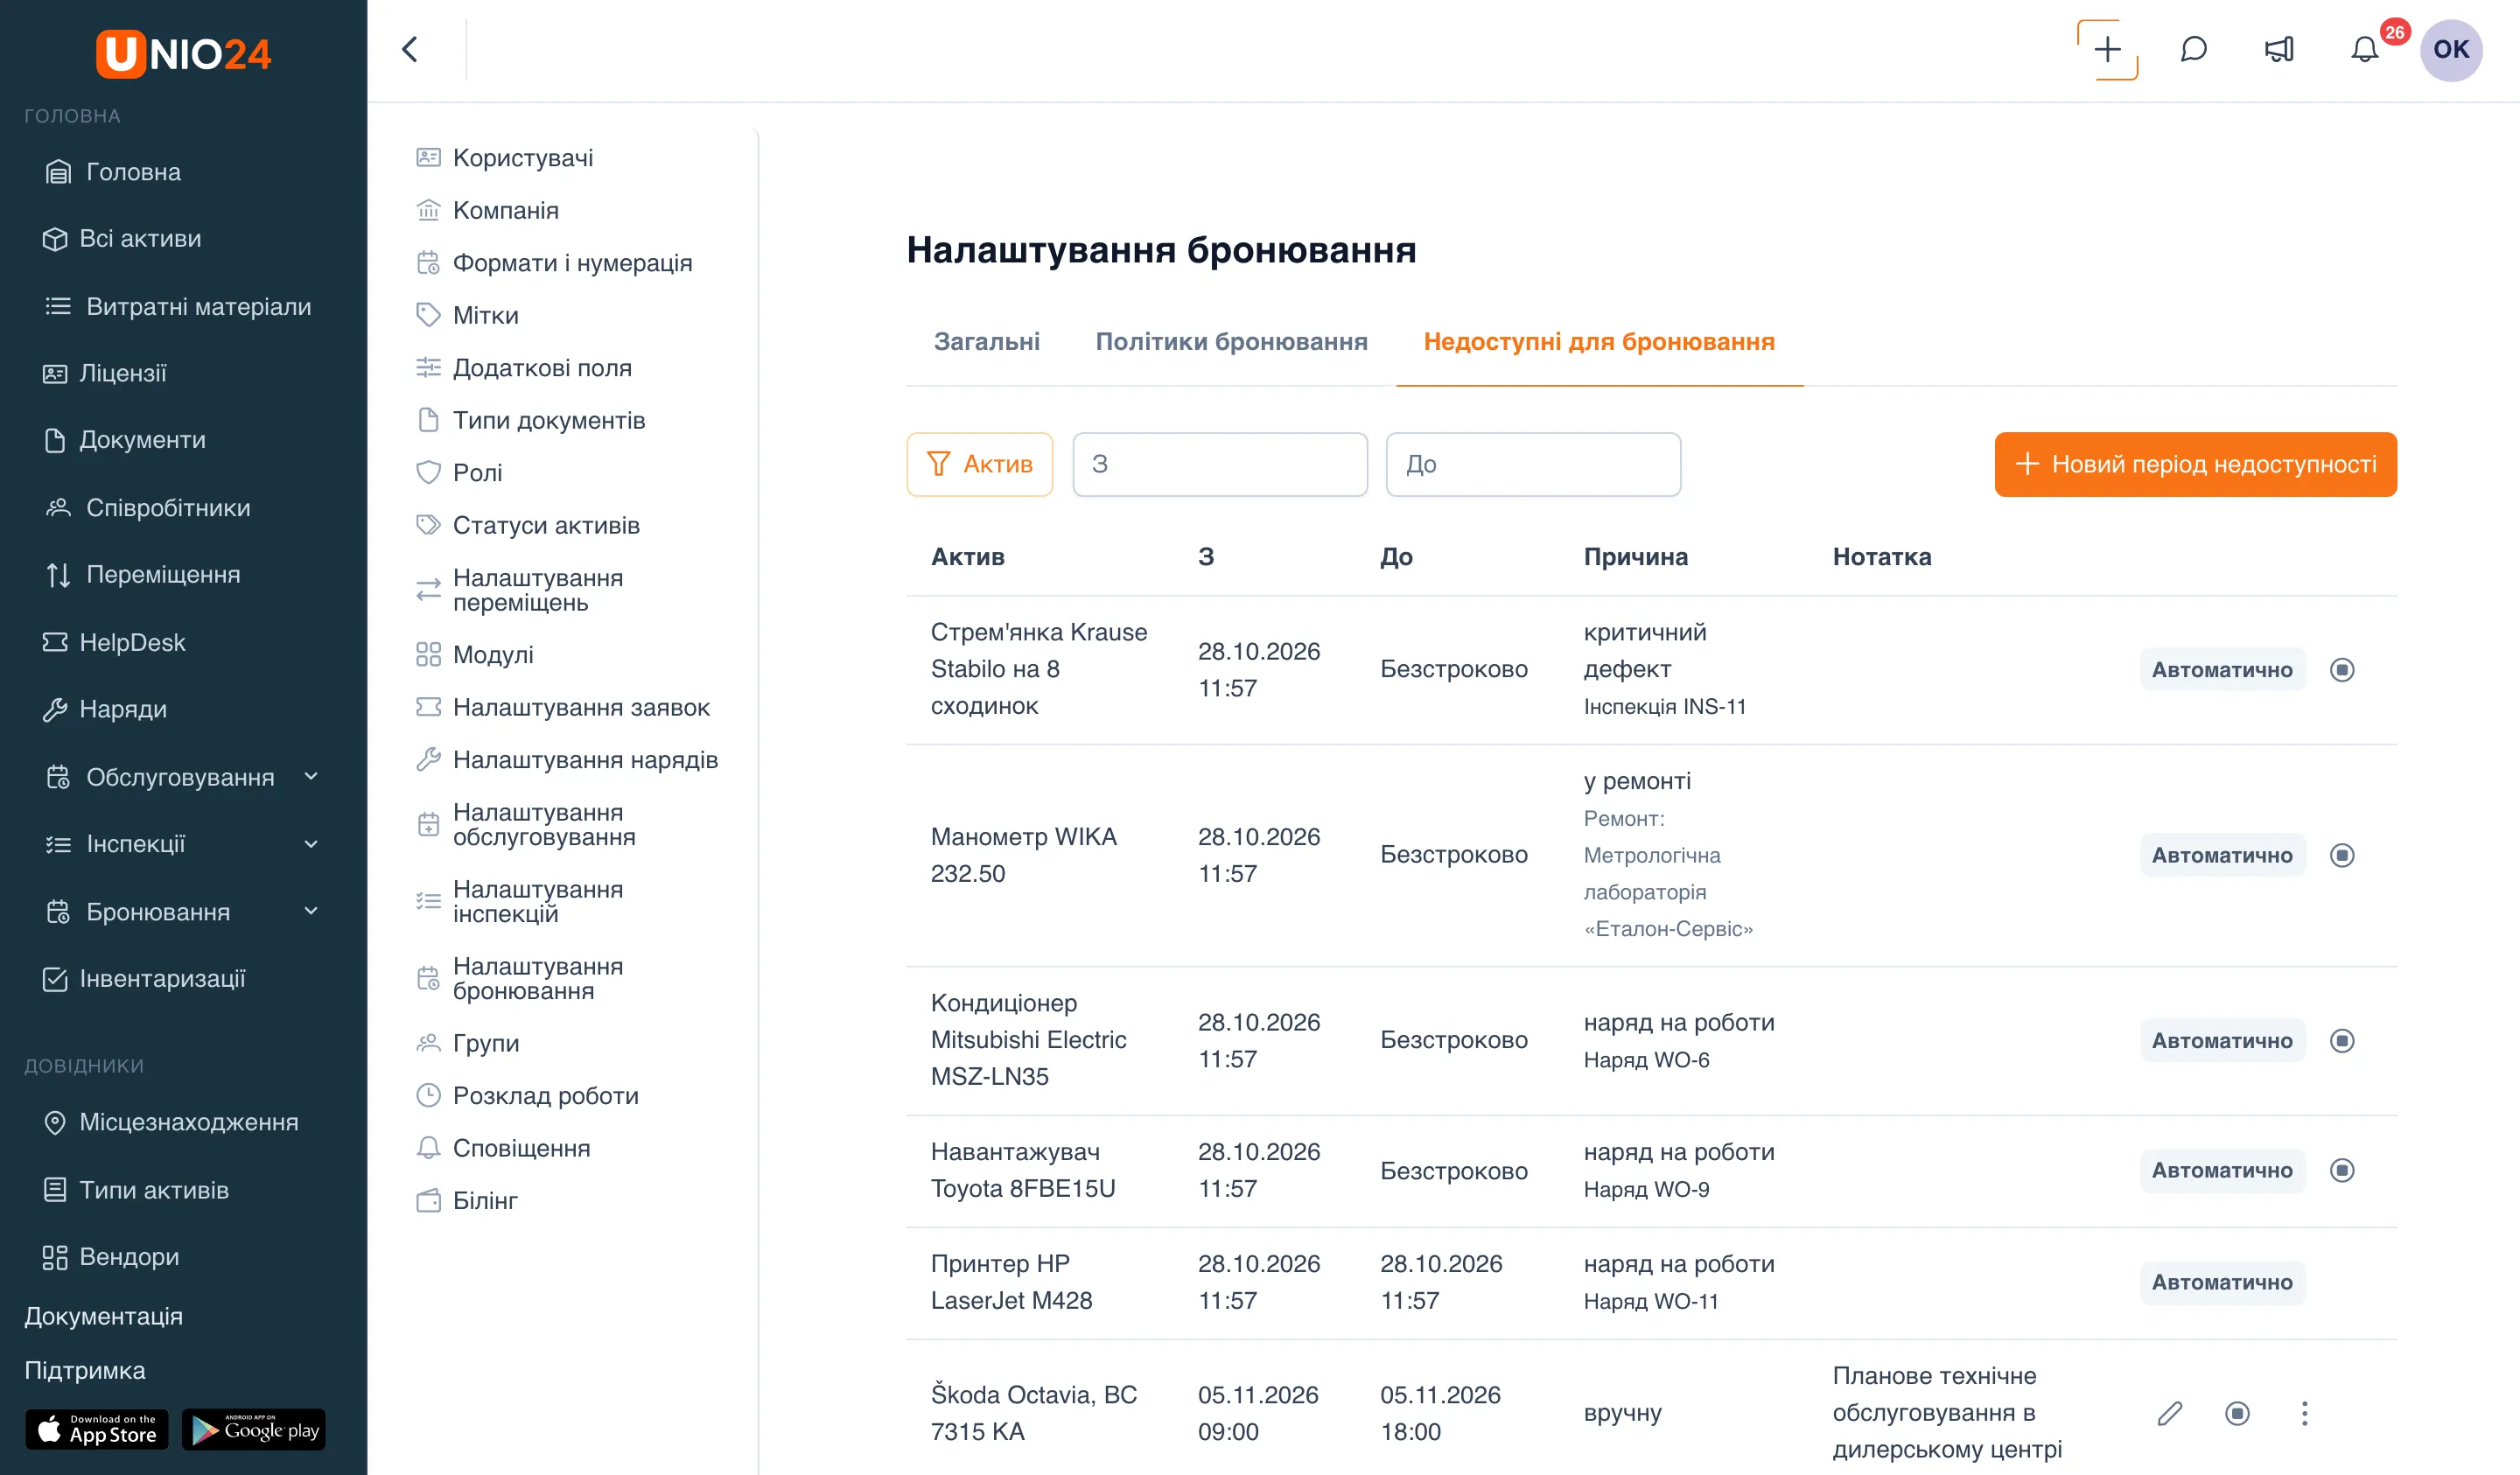This screenshot has height=1475, width=2520.
Task: Click Новий період недоступності button
Action: [2196, 464]
